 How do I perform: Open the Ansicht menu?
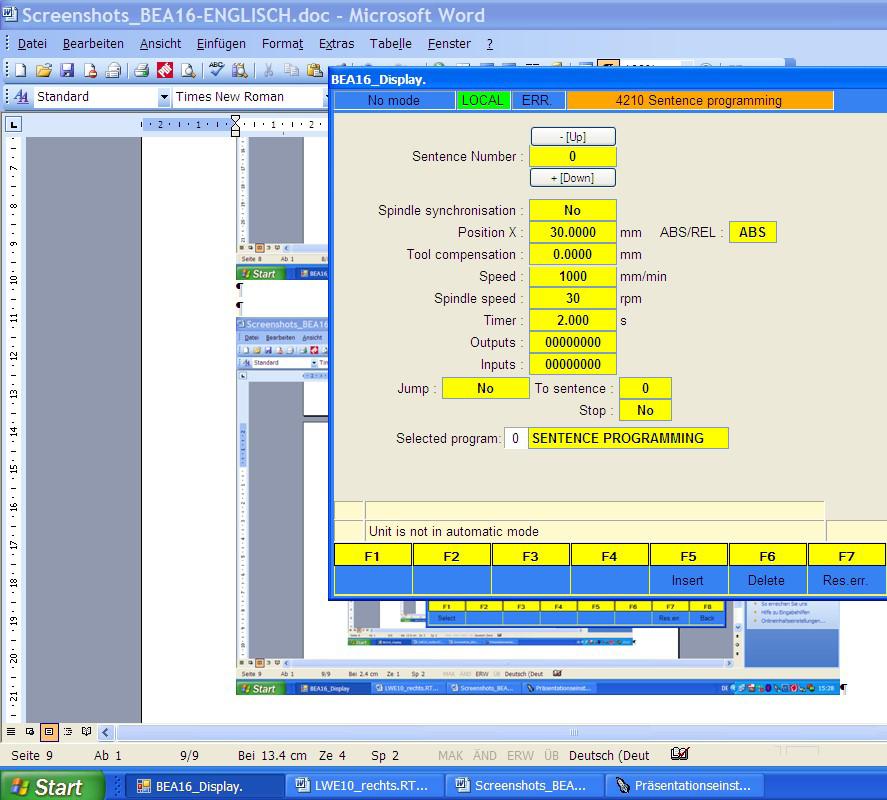160,44
